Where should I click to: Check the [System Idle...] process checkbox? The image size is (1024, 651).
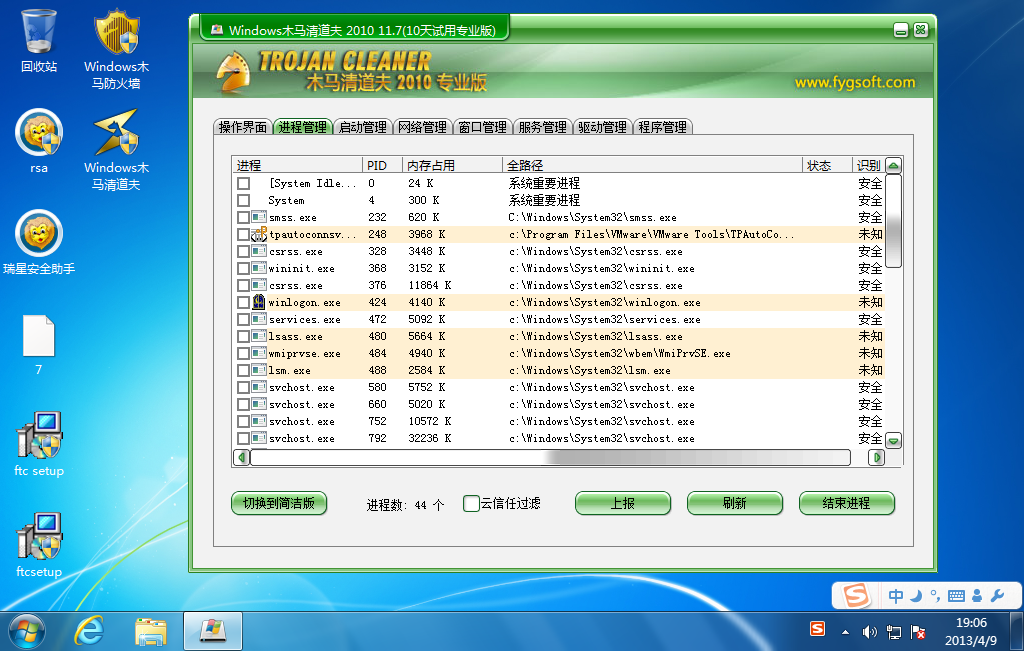coord(244,183)
